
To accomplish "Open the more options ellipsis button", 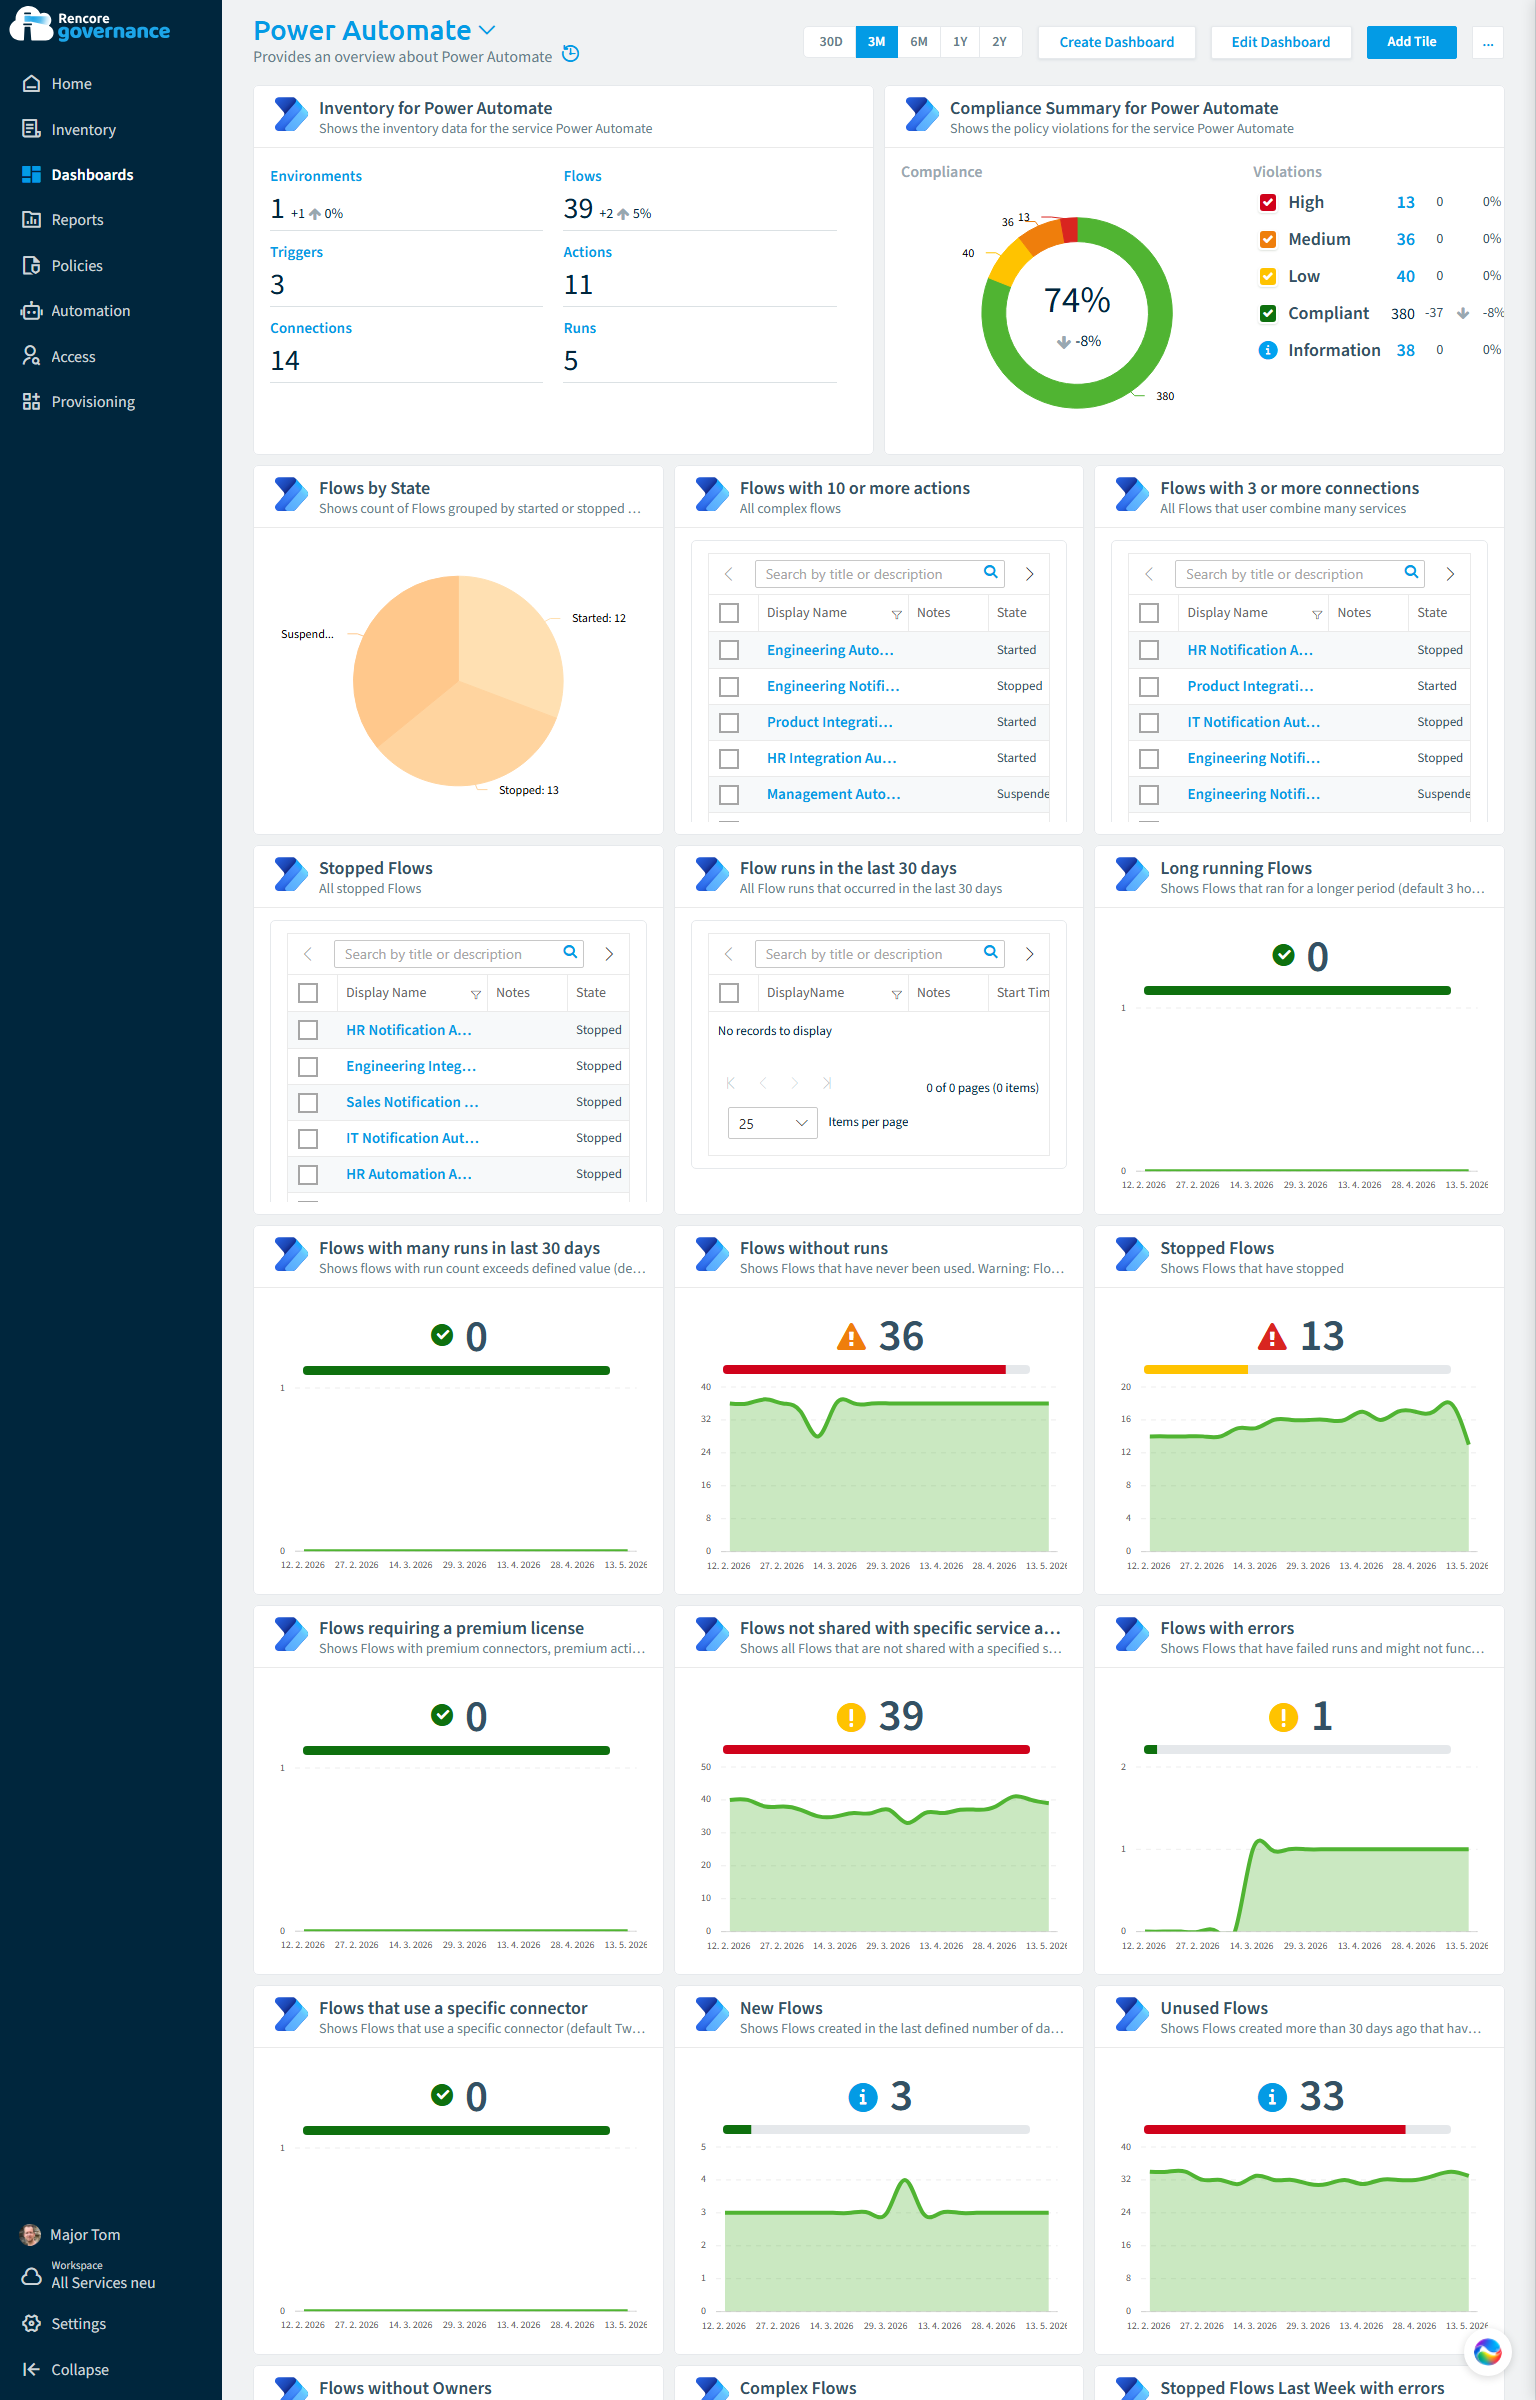I will [x=1487, y=42].
